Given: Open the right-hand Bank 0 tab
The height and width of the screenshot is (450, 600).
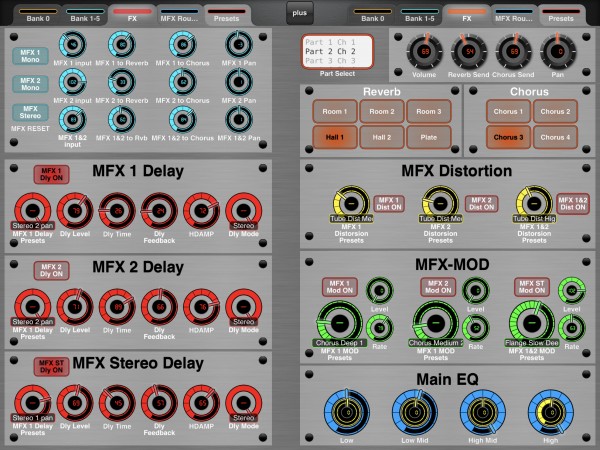Looking at the screenshot, I should coord(372,15).
